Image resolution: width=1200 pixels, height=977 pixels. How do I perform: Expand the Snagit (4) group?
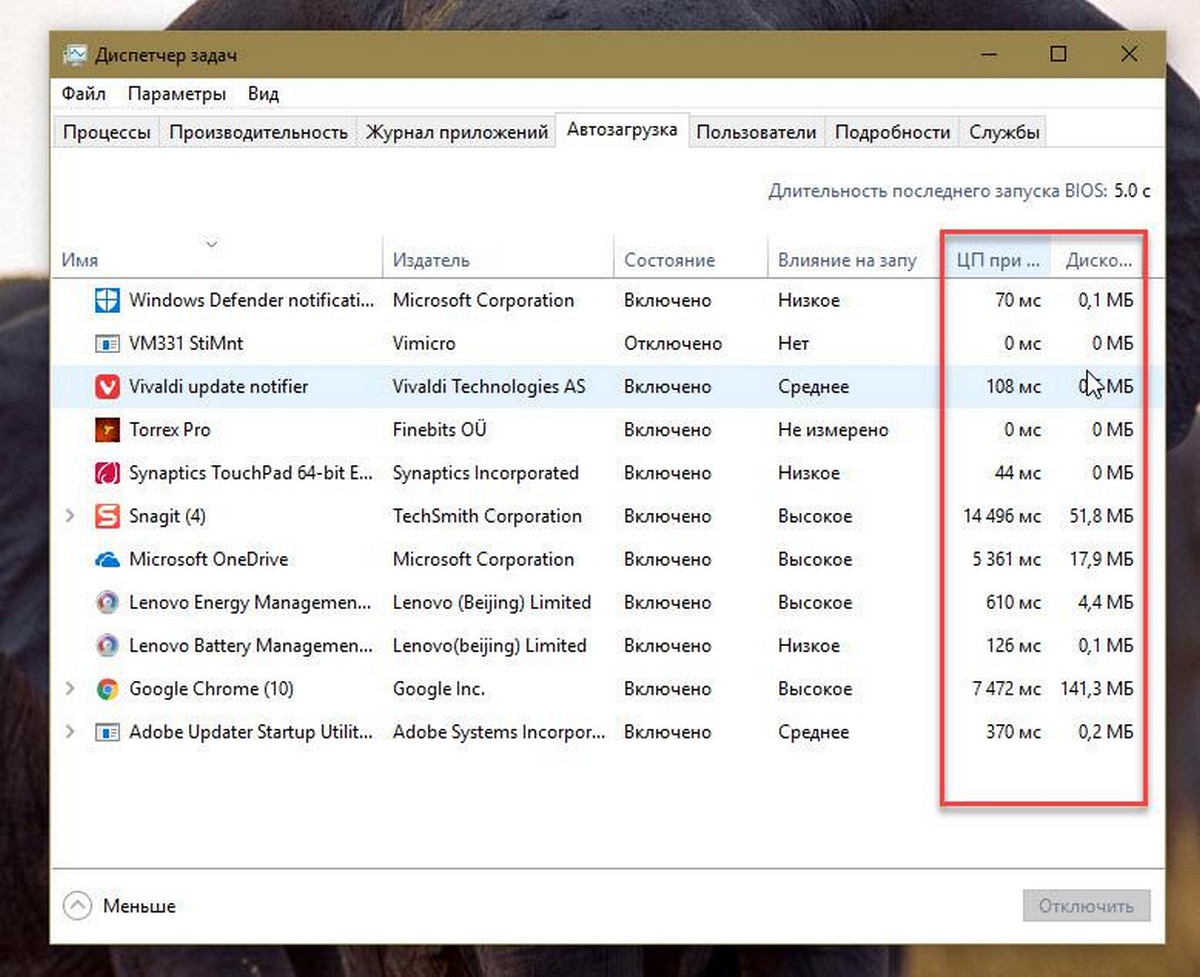pyautogui.click(x=69, y=516)
